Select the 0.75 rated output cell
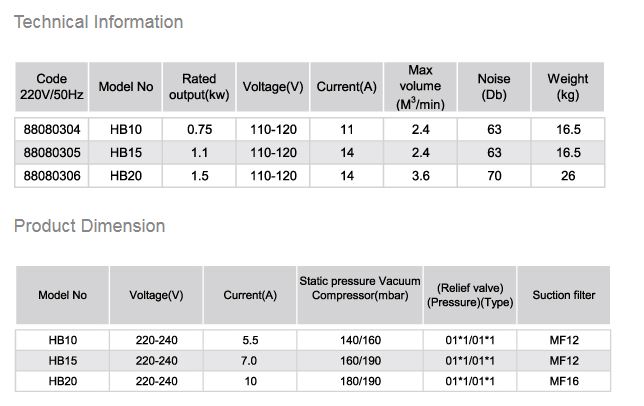This screenshot has width=644, height=406. click(x=199, y=129)
